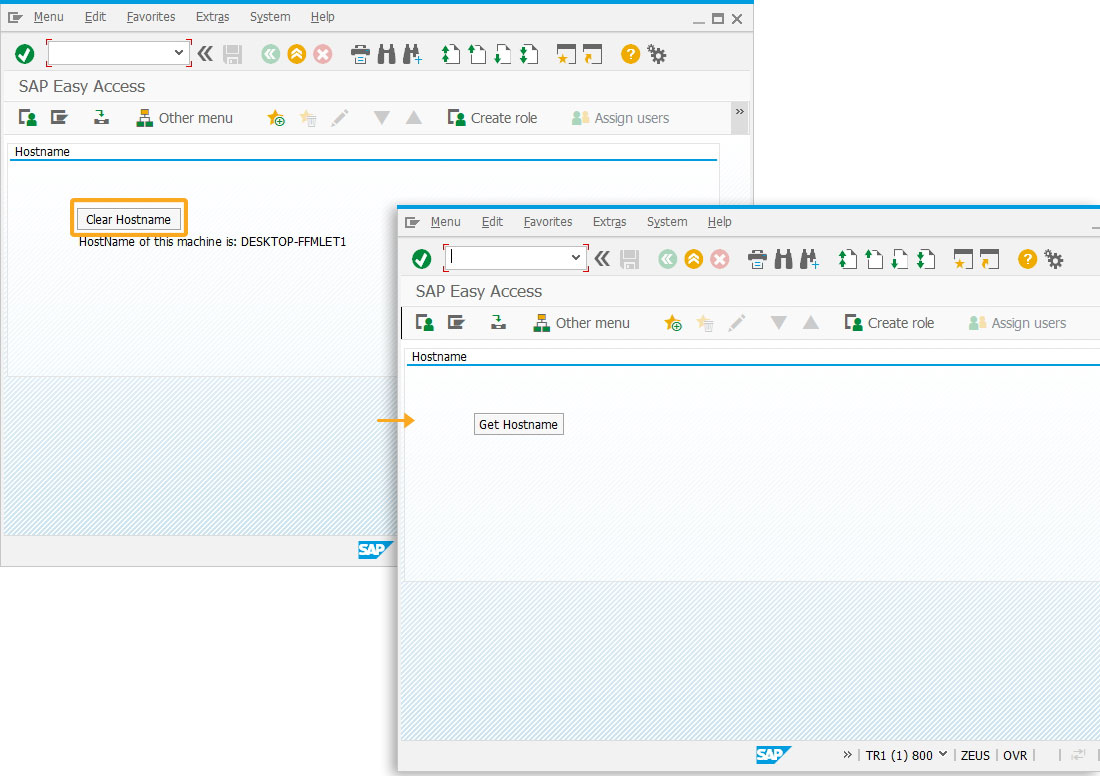Click Find Next binoculars icon, front window
The image size is (1100, 776).
point(810,259)
